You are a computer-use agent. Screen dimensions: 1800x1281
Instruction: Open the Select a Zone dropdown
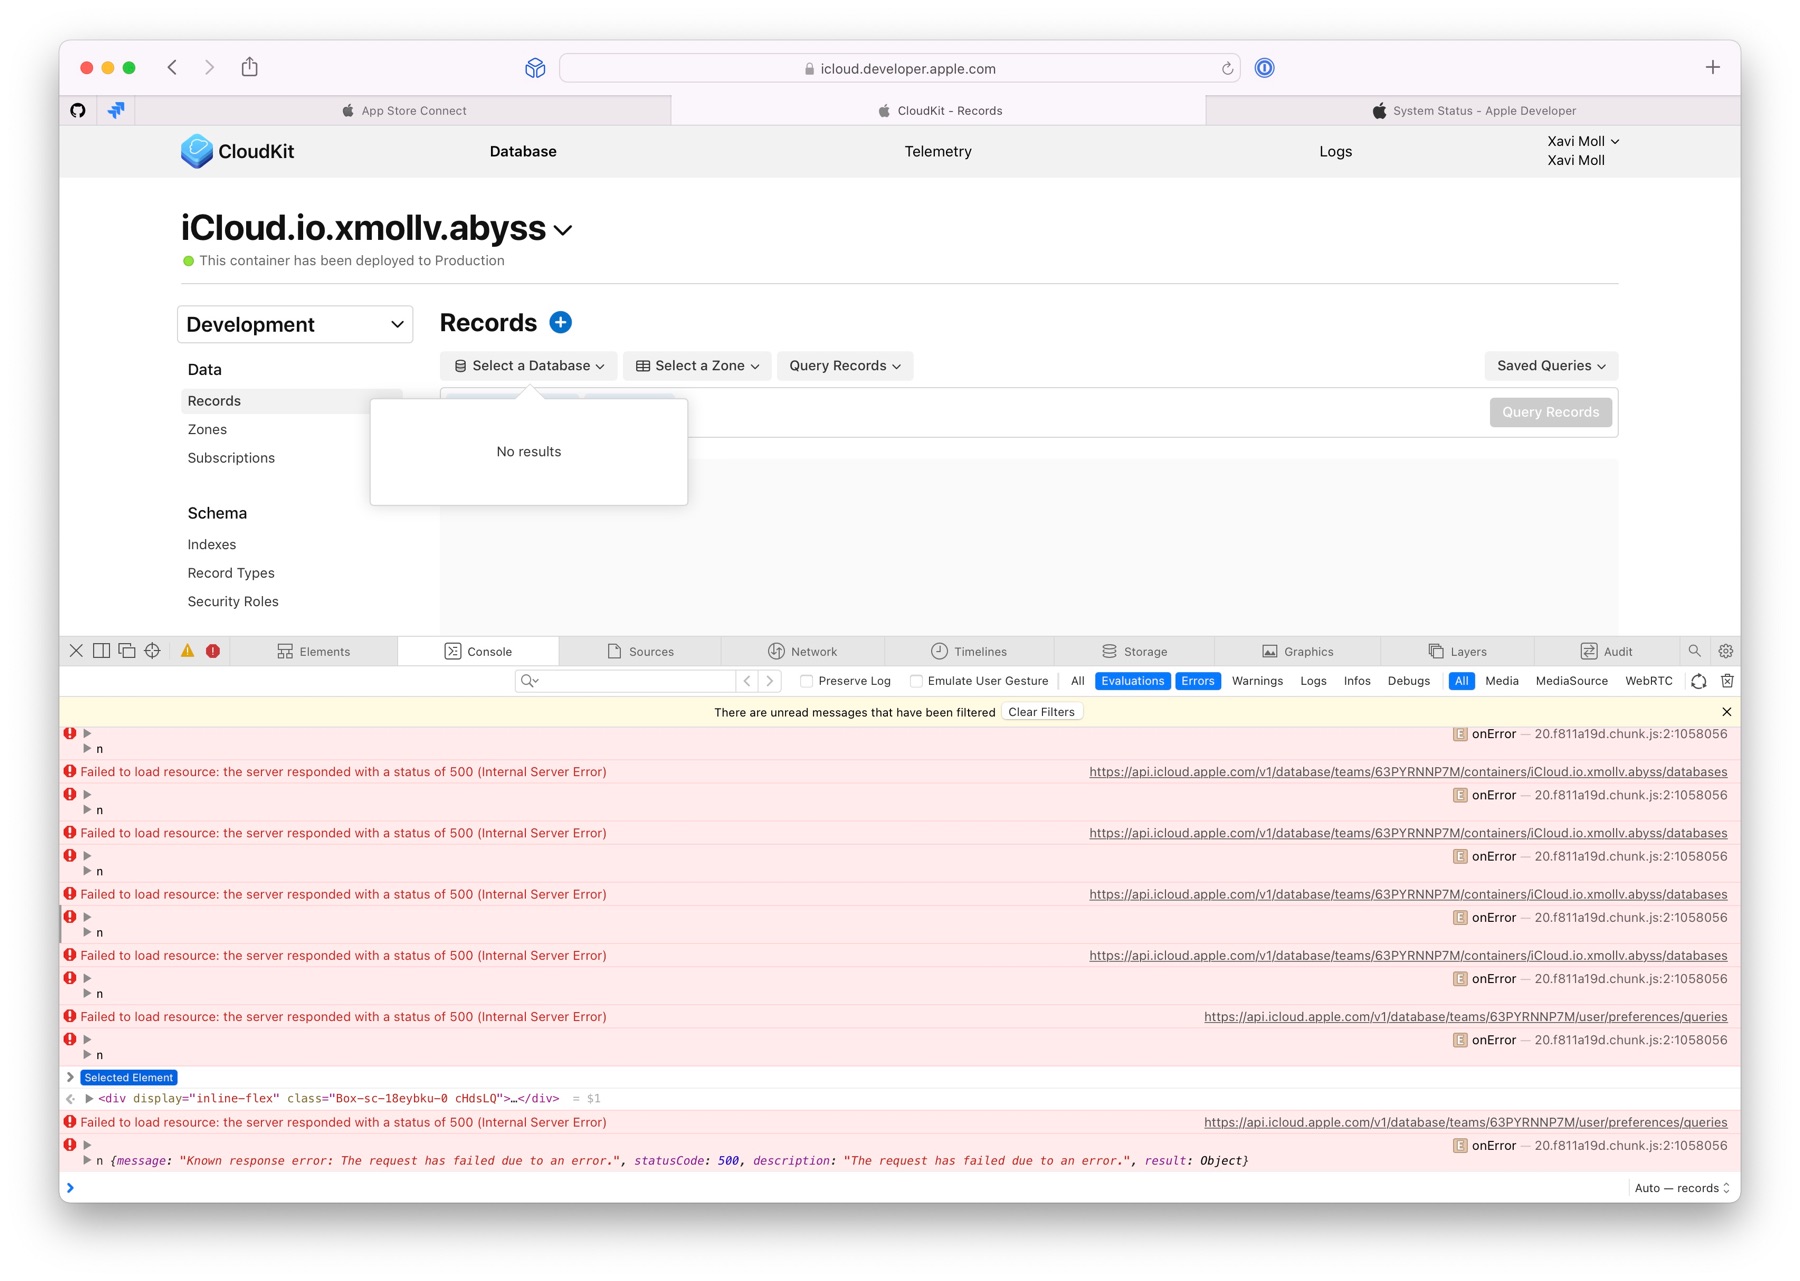[x=697, y=366]
